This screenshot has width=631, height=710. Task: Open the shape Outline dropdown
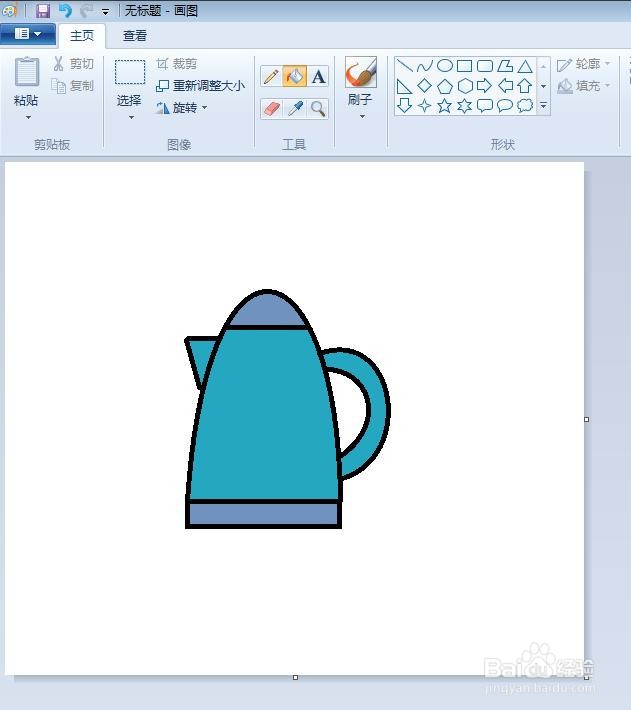583,64
